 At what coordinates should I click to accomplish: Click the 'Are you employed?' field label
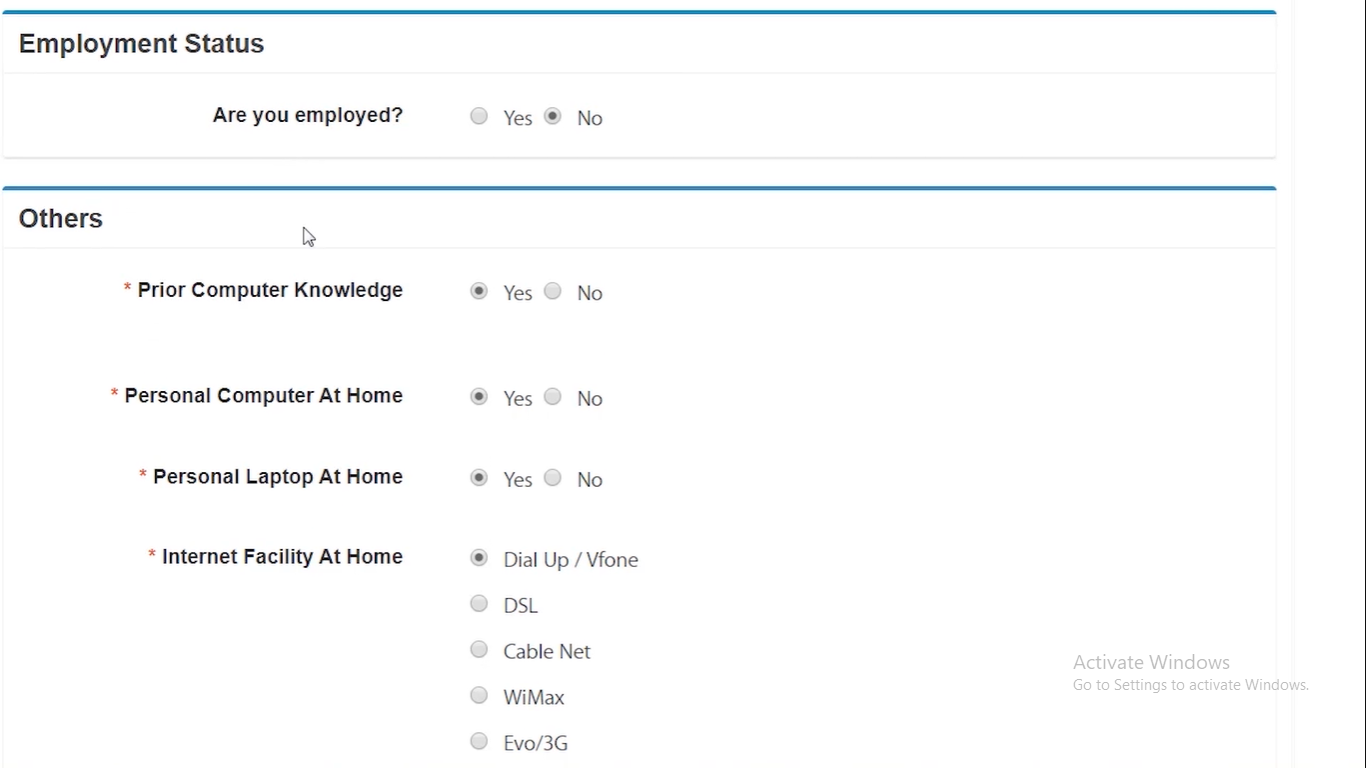[x=307, y=115]
